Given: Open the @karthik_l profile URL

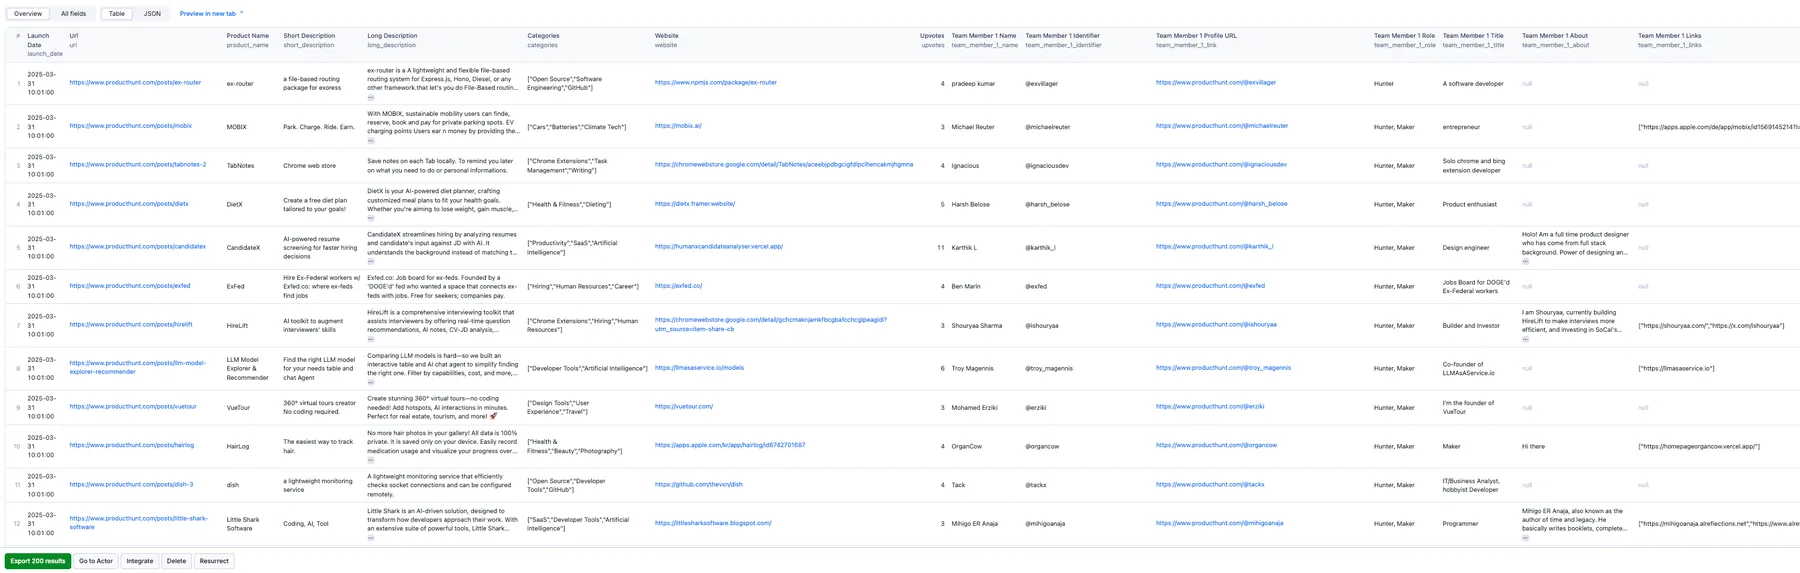Looking at the screenshot, I should pos(1215,247).
